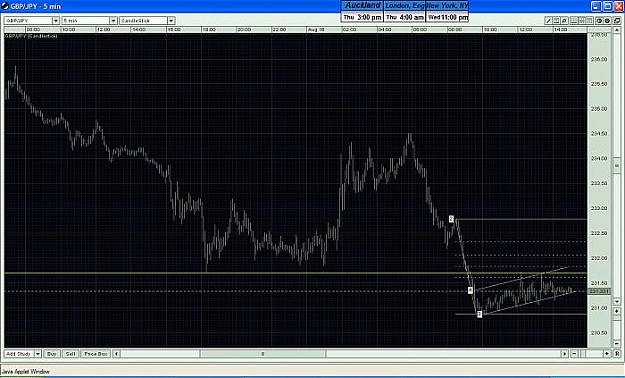Screen dimensions: 625x378
Task: Click the arrow beside the GBP/JPY selector
Action: point(56,20)
